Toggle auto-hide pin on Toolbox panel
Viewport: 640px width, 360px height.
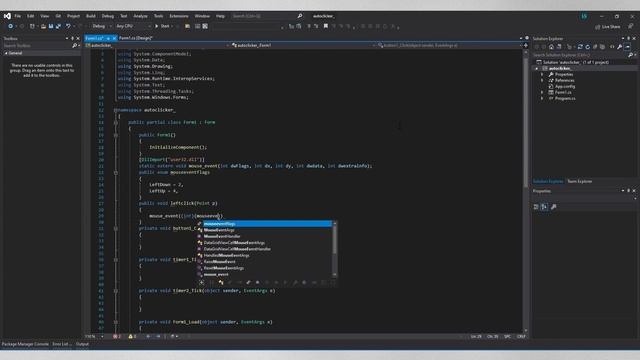tap(73, 38)
